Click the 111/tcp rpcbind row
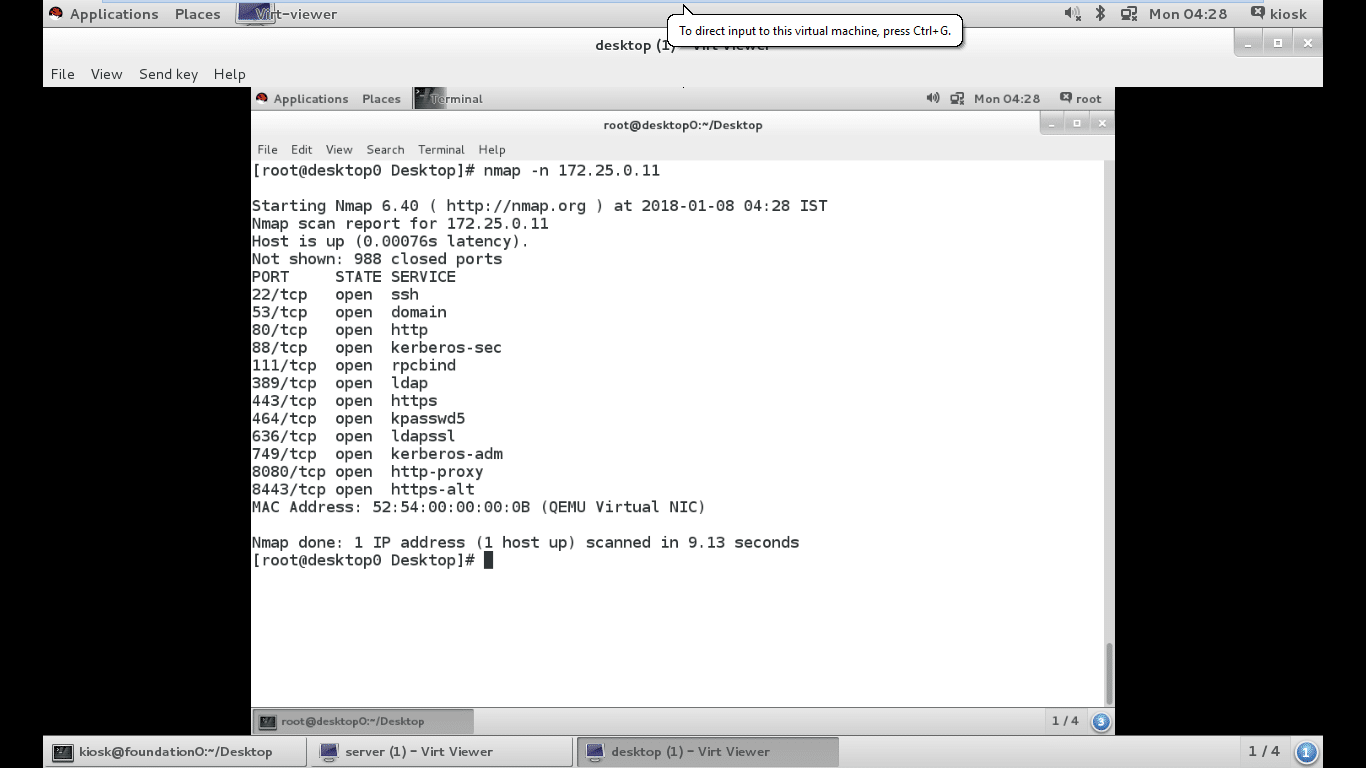The image size is (1366, 768). [354, 366]
